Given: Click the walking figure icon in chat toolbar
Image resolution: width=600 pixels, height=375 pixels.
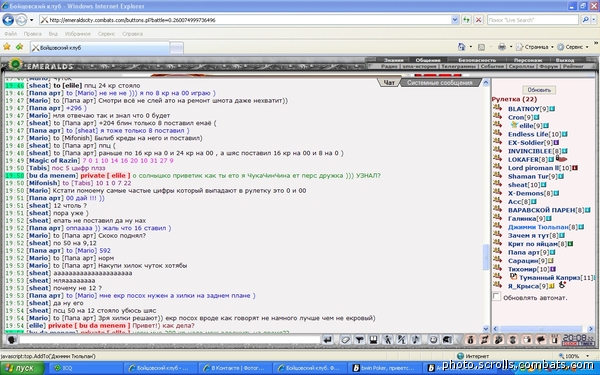Looking at the screenshot, I should pos(388,340).
